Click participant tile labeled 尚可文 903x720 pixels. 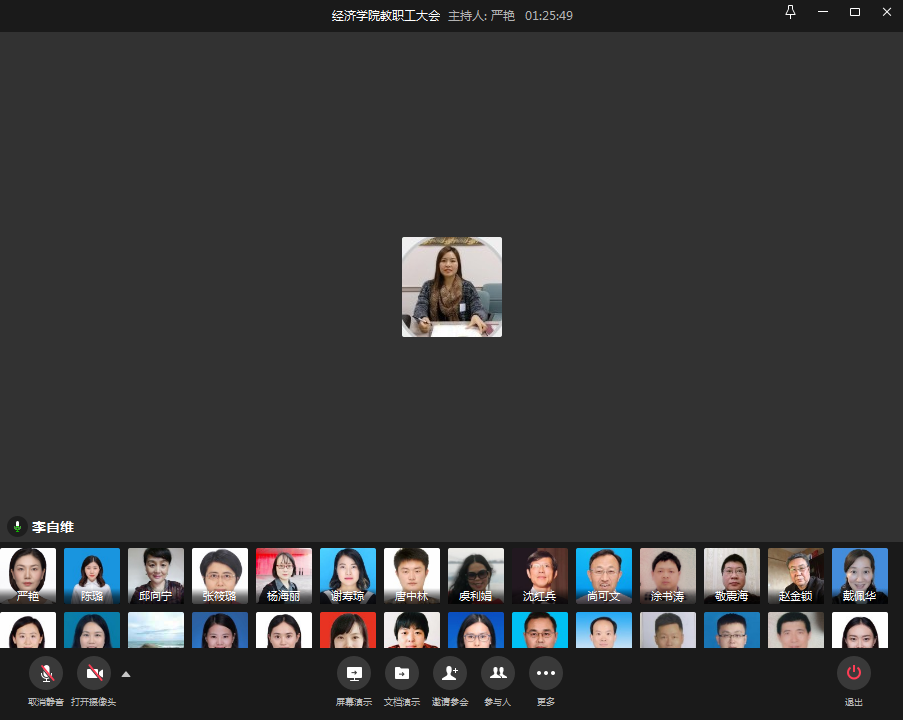click(604, 575)
